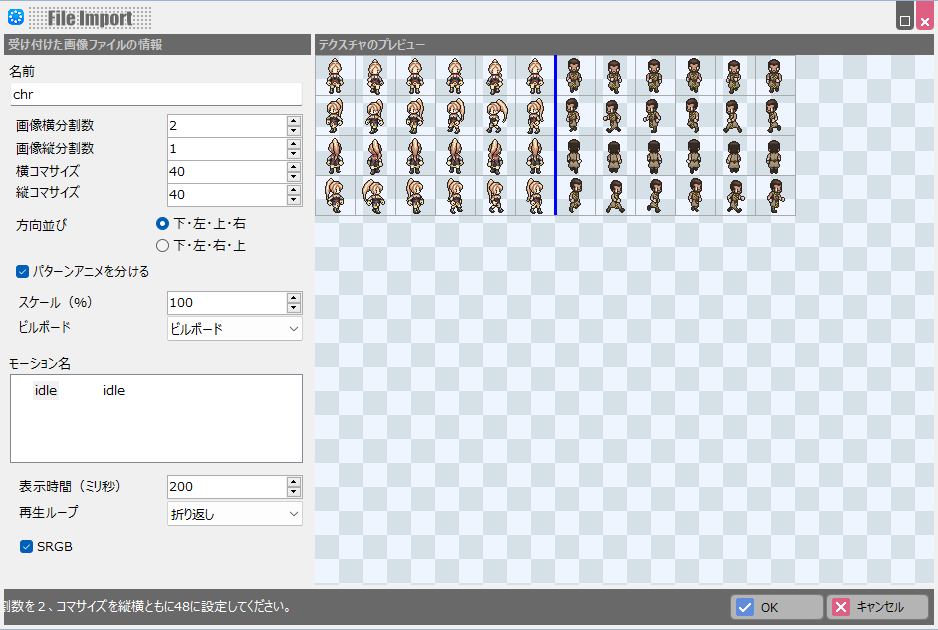This screenshot has height=630, width=938.
Task: Uncheck the パターンアニメを分ける checkbox
Action: 23,271
